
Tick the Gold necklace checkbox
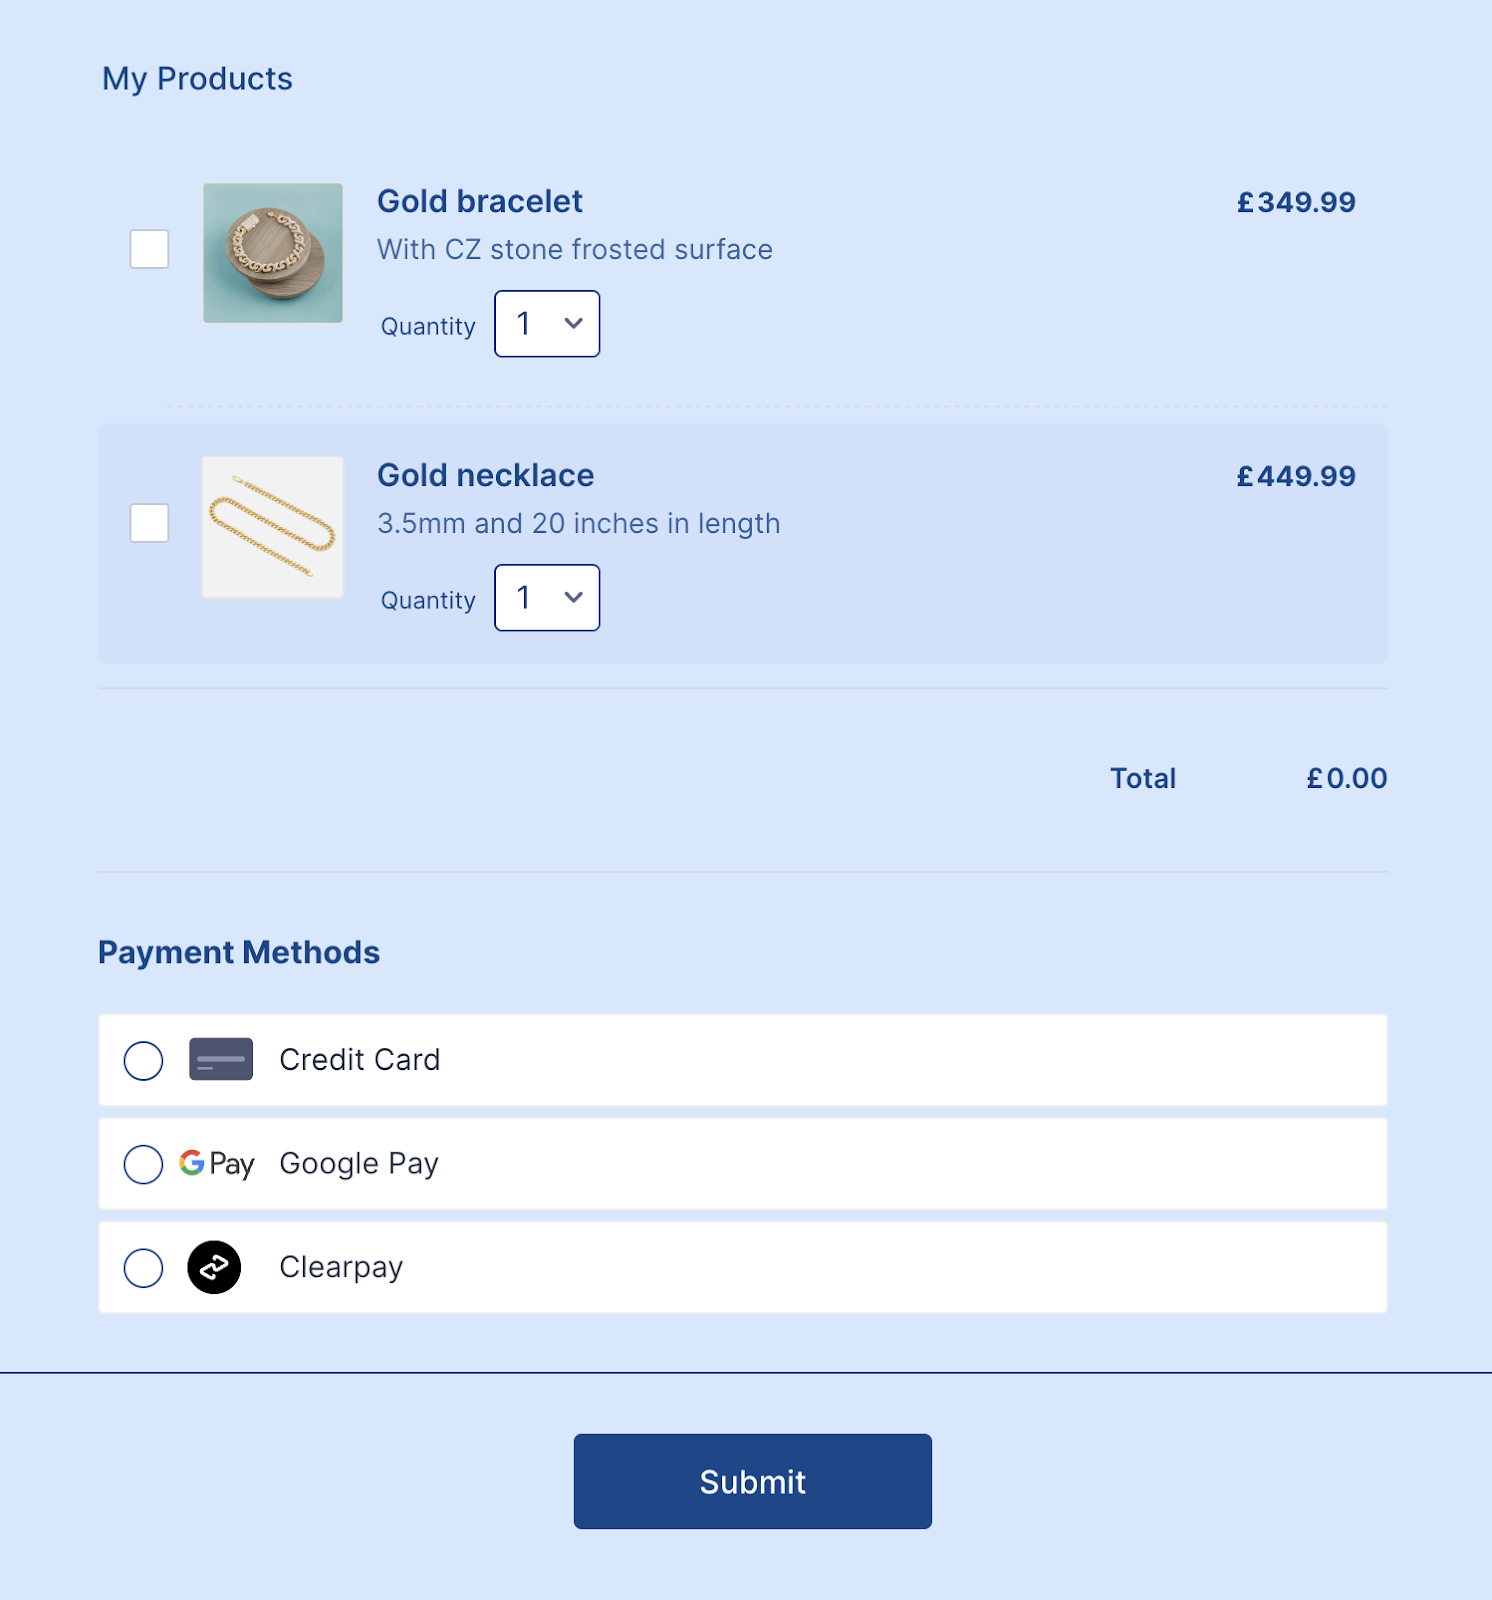pos(149,523)
